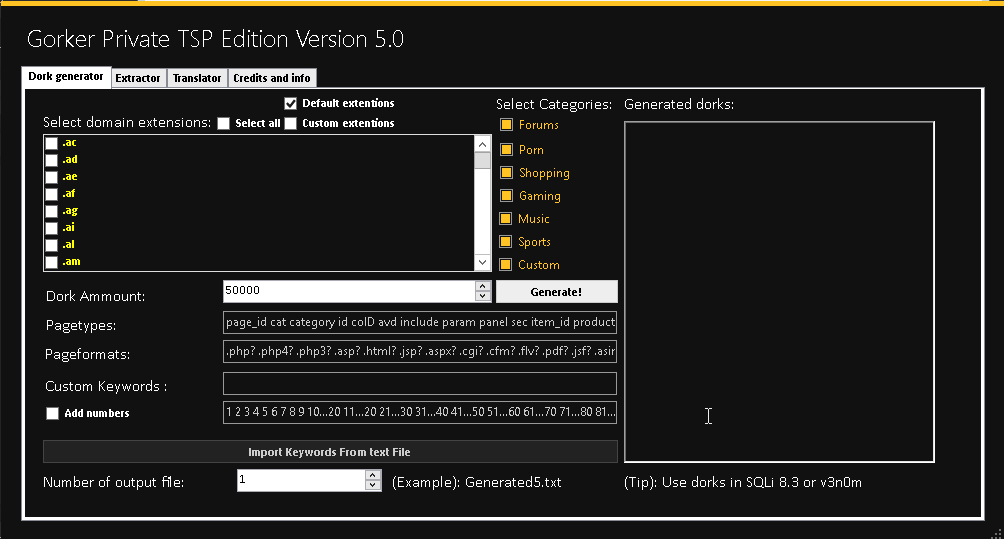
Task: Toggle the Porn category checkbox
Action: tap(506, 149)
